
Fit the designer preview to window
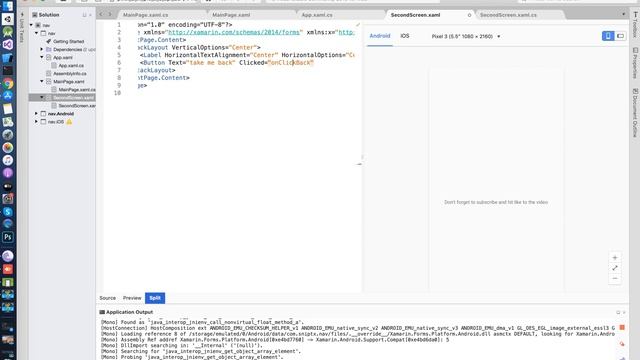point(615,268)
